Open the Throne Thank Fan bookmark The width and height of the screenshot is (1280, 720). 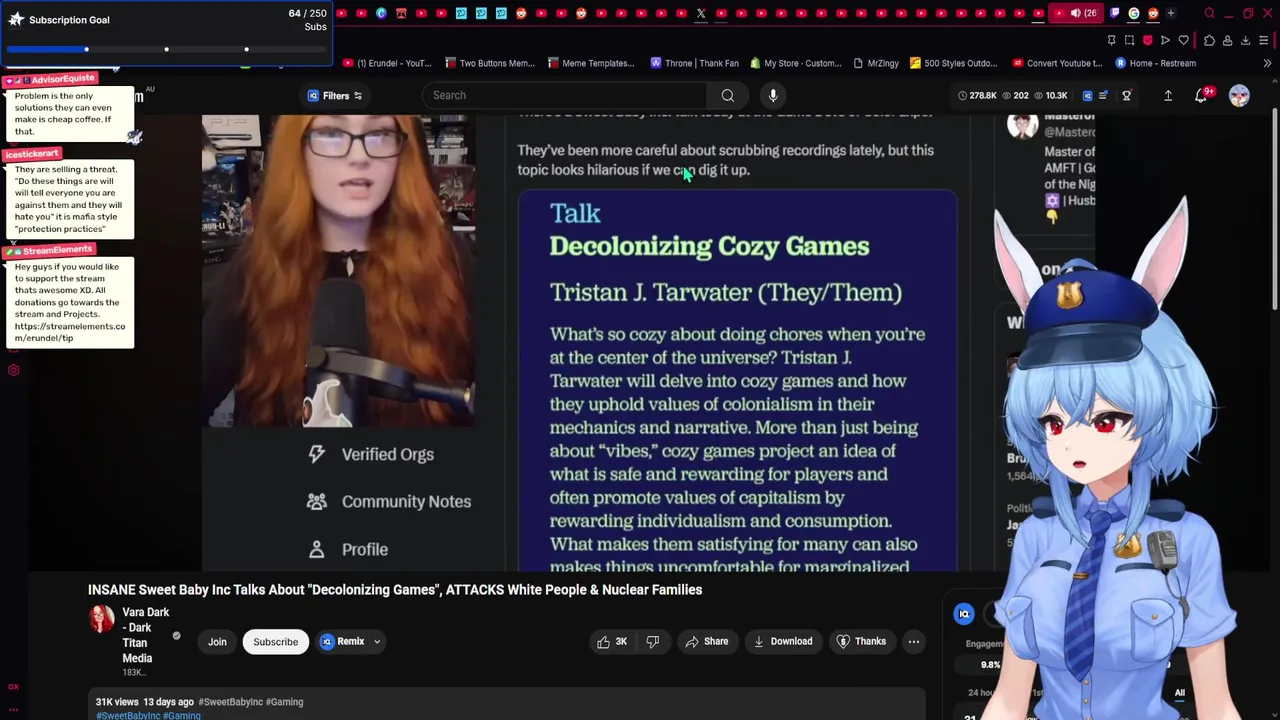point(694,63)
